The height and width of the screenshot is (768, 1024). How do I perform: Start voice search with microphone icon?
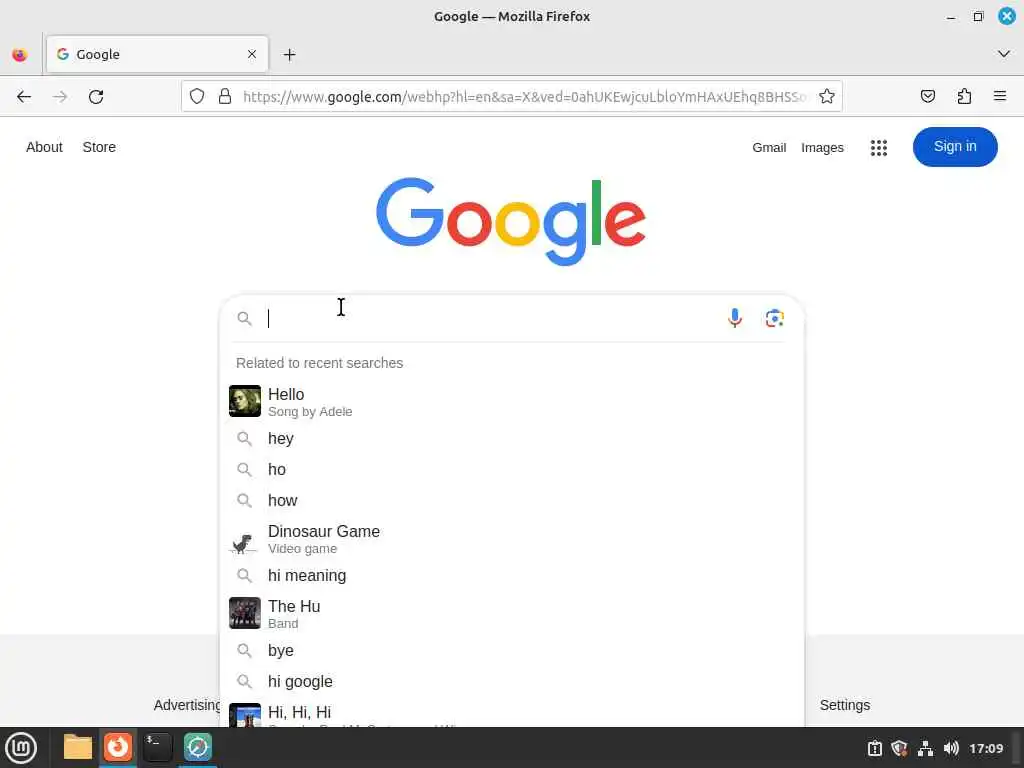pos(735,318)
